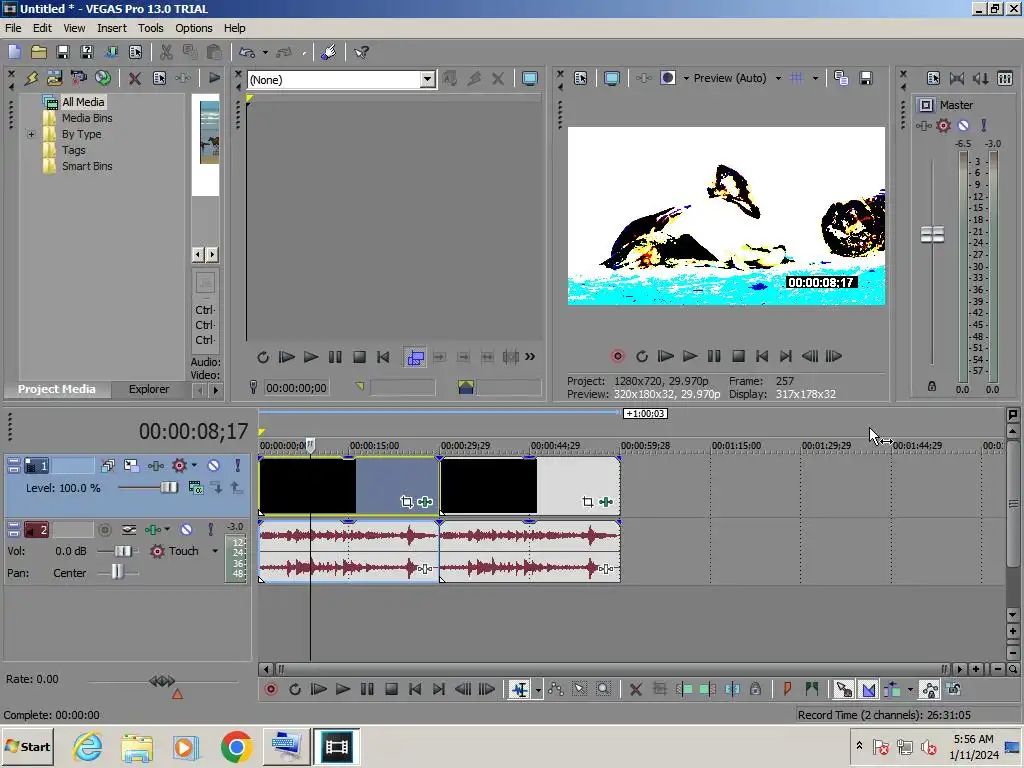Open video track 1 automation settings arrow
The width and height of the screenshot is (1024, 768).
pos(194,466)
